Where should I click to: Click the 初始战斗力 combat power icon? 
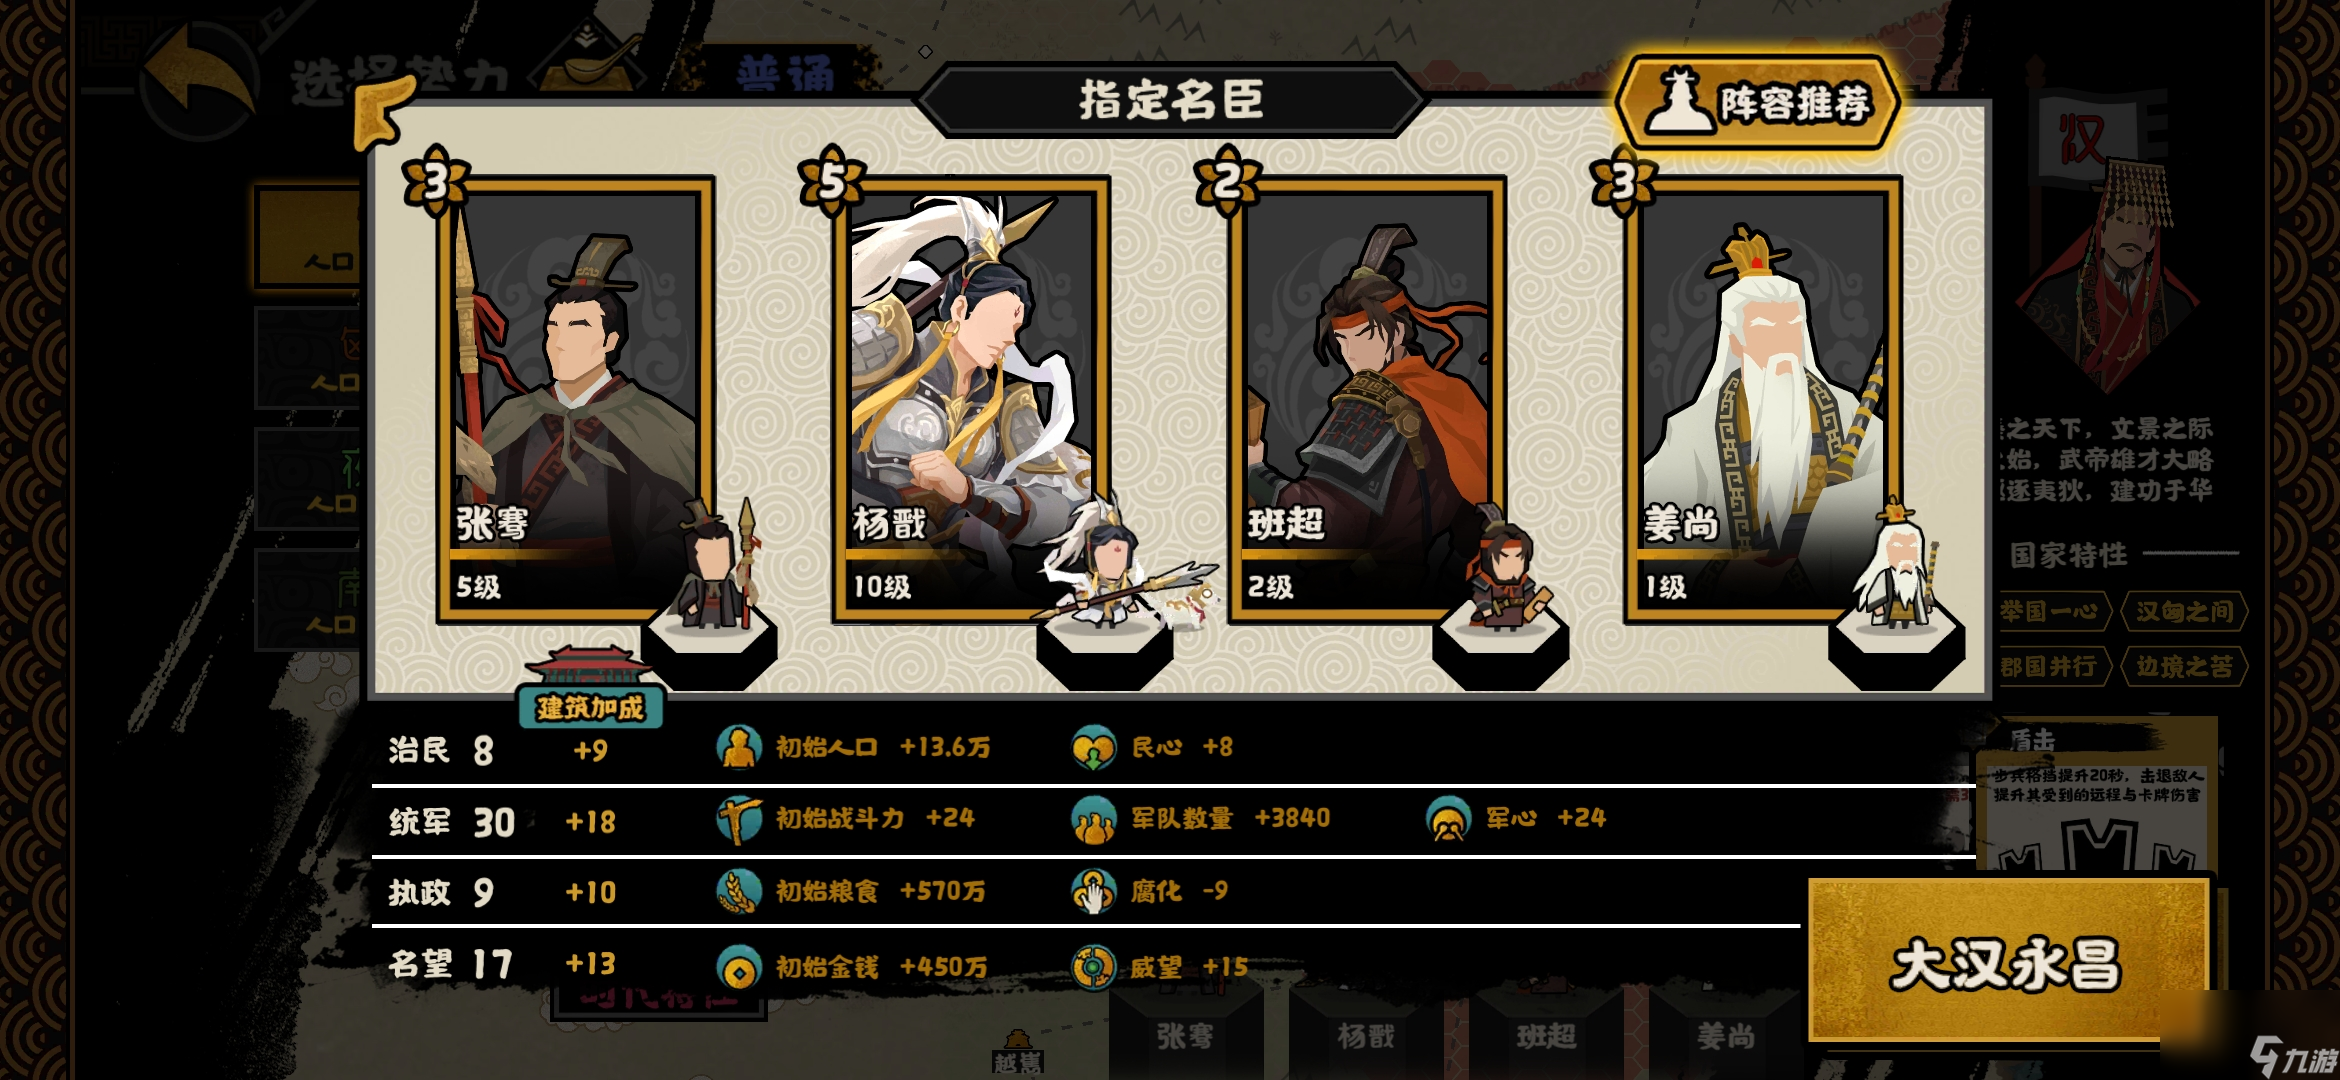(x=739, y=819)
